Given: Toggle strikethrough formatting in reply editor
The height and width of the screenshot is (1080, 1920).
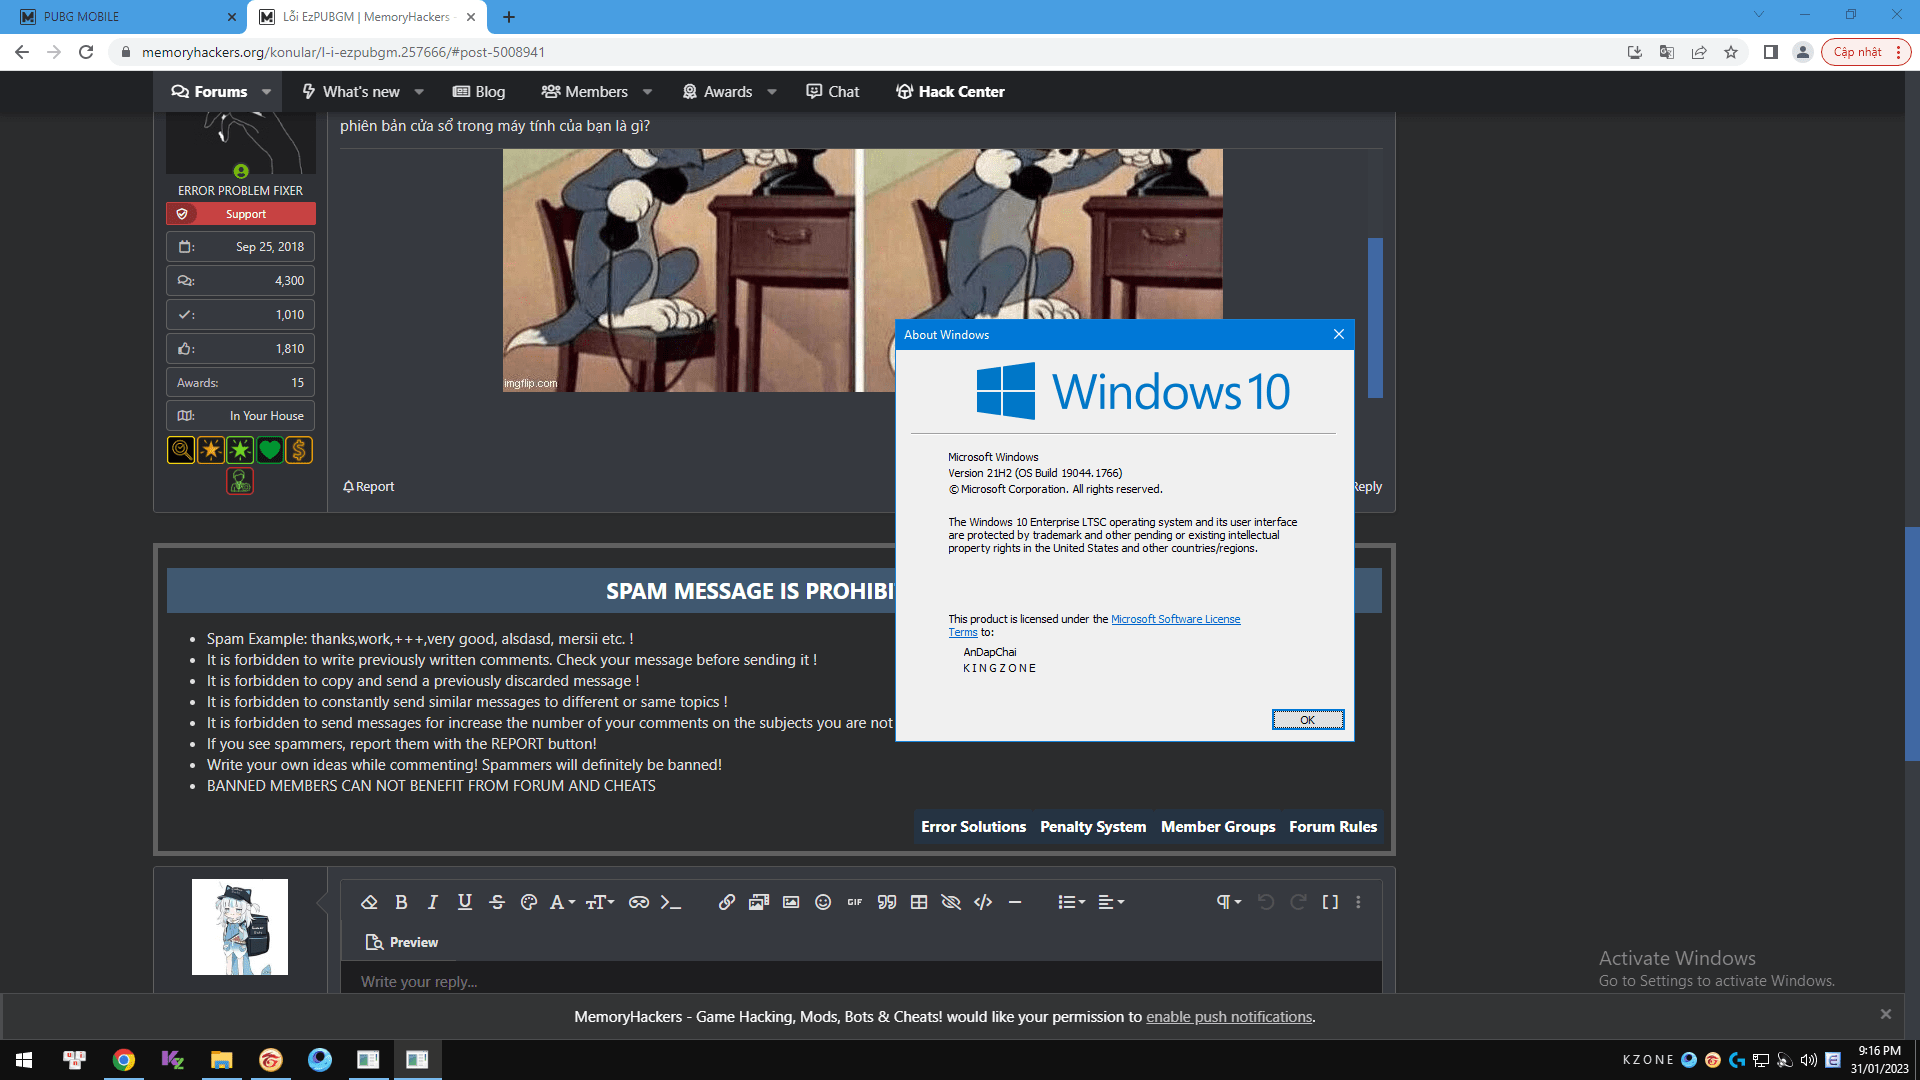Looking at the screenshot, I should (x=497, y=902).
